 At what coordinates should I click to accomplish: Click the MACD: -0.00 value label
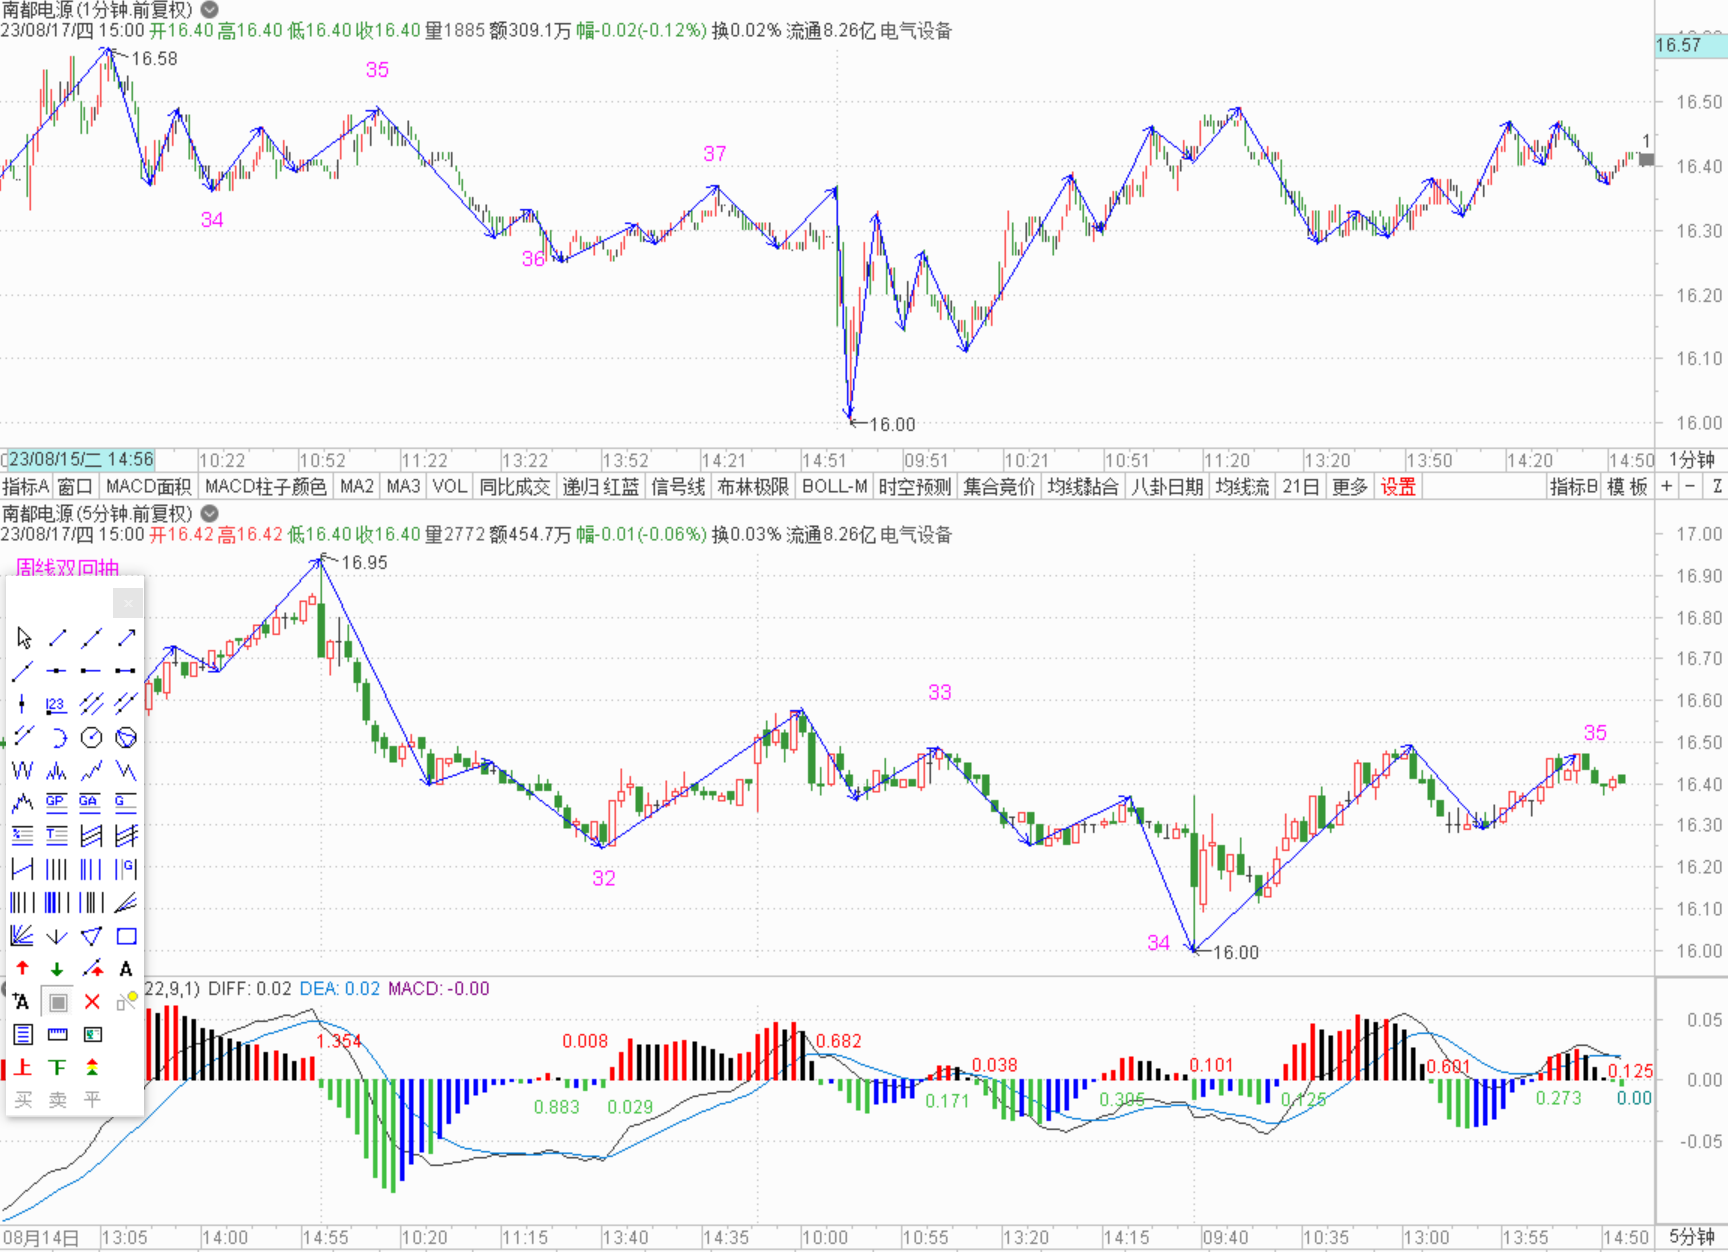tap(439, 988)
